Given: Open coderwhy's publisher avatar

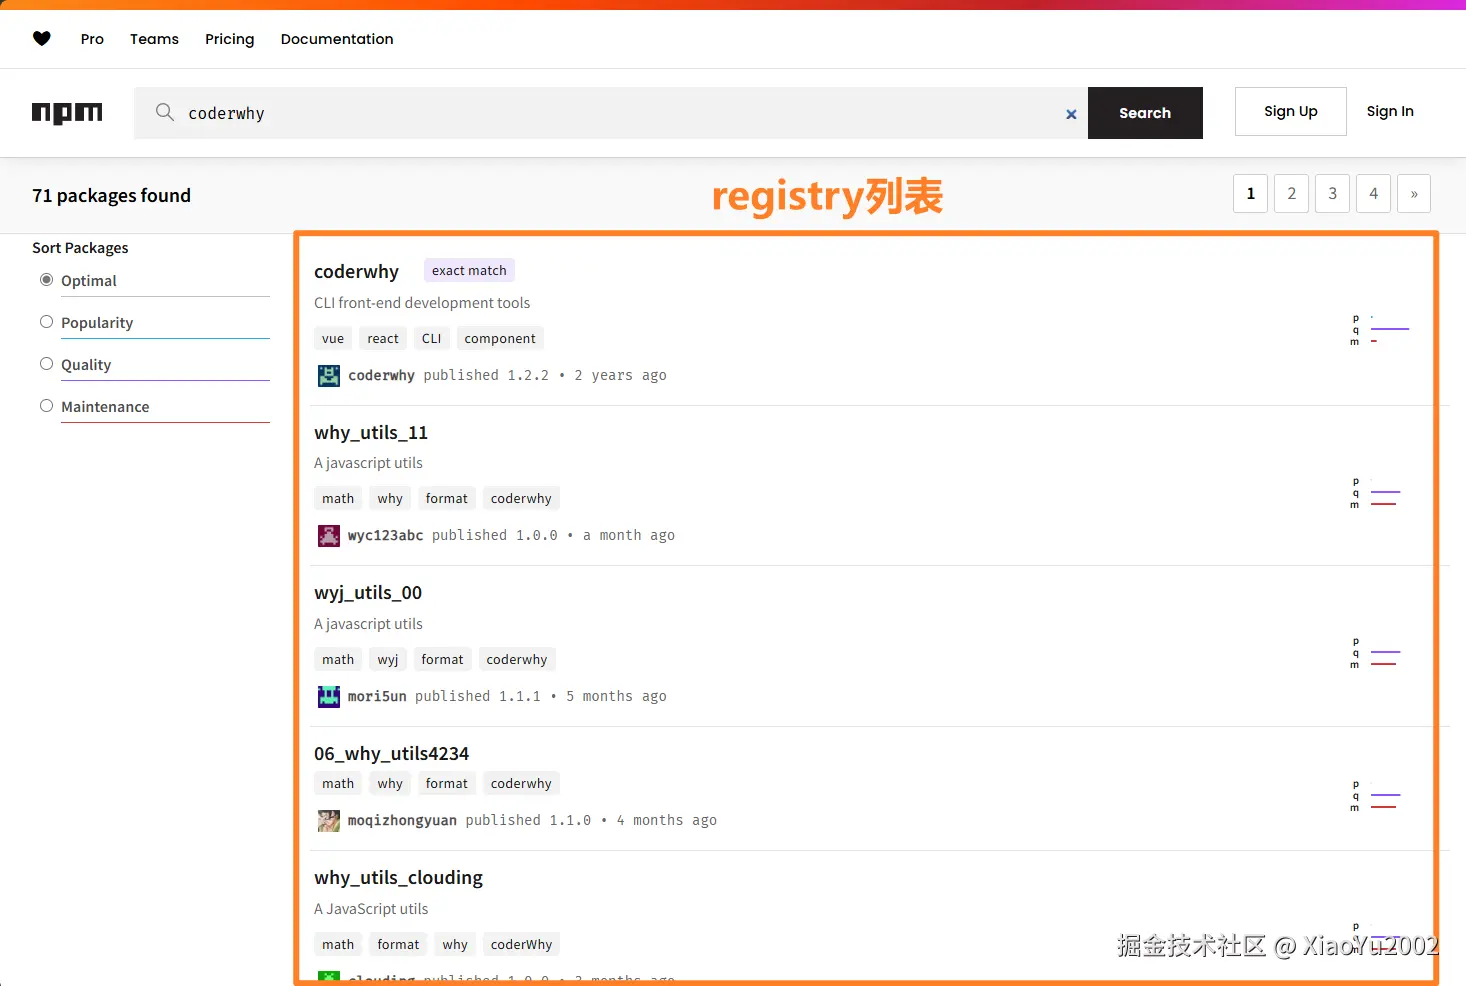Looking at the screenshot, I should [x=328, y=375].
